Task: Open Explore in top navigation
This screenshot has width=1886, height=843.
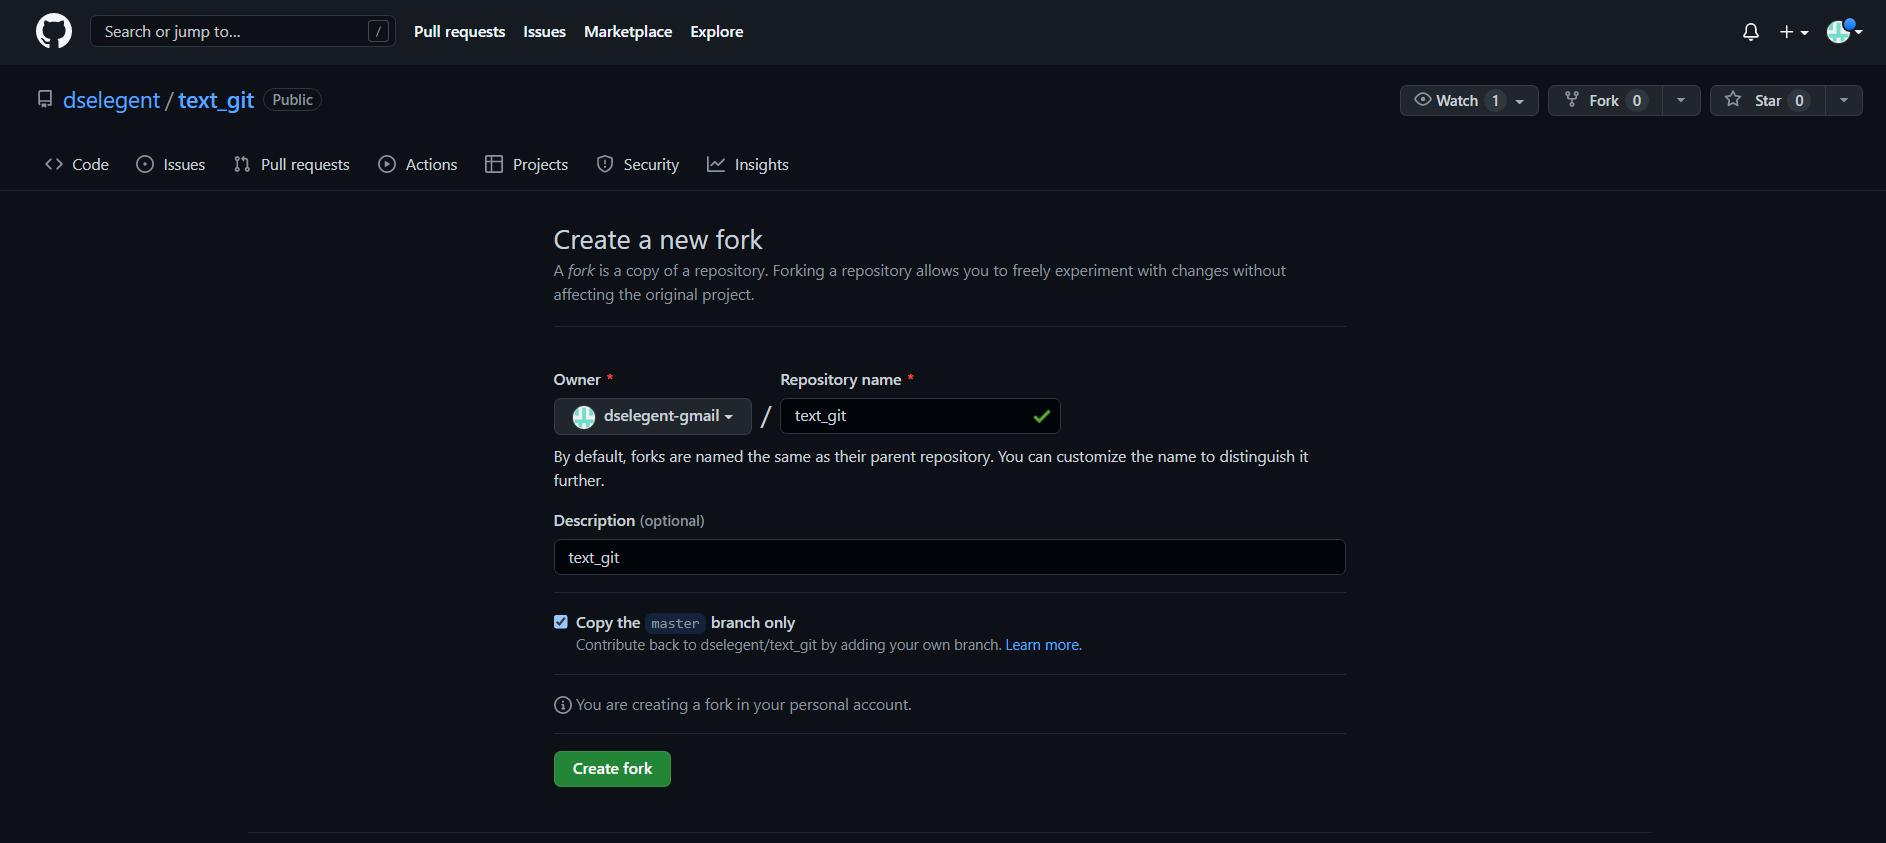Action: tap(716, 32)
